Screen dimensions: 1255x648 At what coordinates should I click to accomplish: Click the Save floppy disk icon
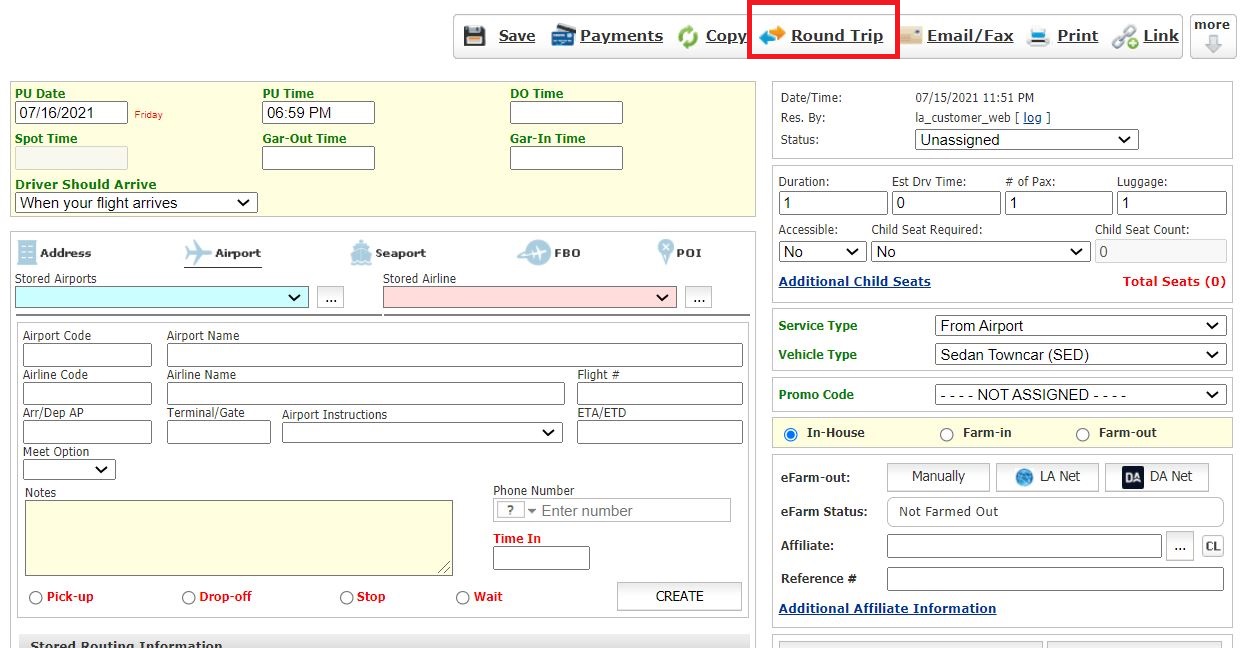tap(475, 36)
